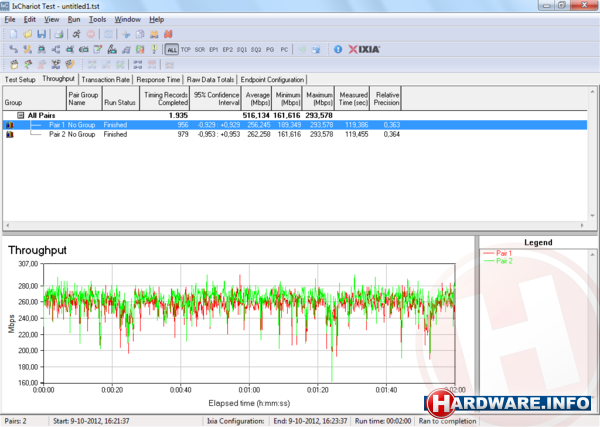This screenshot has height=427, width=600.
Task: Click the green-red flag icon in the third toolbar
Action: (x=28, y=64)
